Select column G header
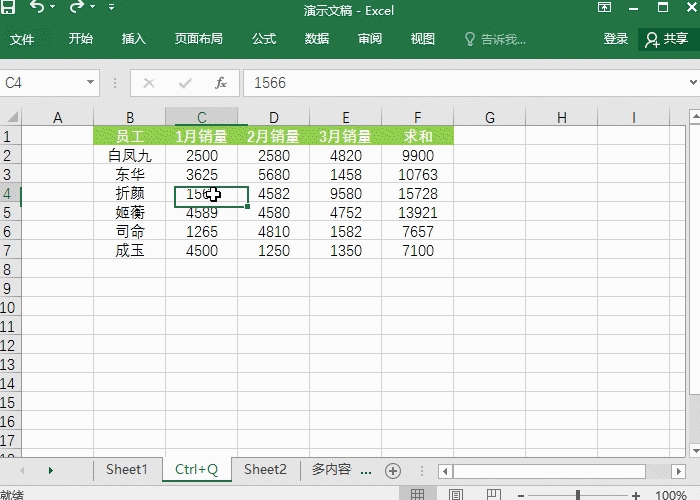This screenshot has width=700, height=500. (x=490, y=117)
